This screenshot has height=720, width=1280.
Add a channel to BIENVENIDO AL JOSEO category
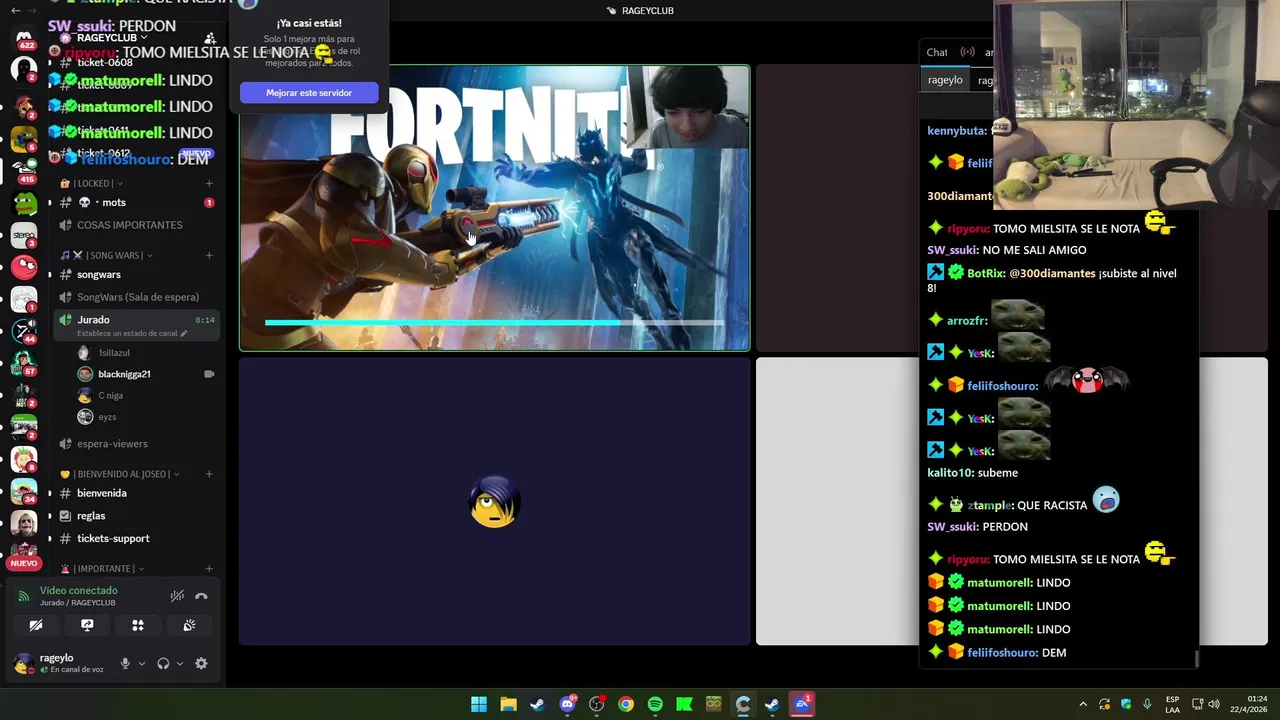(209, 474)
